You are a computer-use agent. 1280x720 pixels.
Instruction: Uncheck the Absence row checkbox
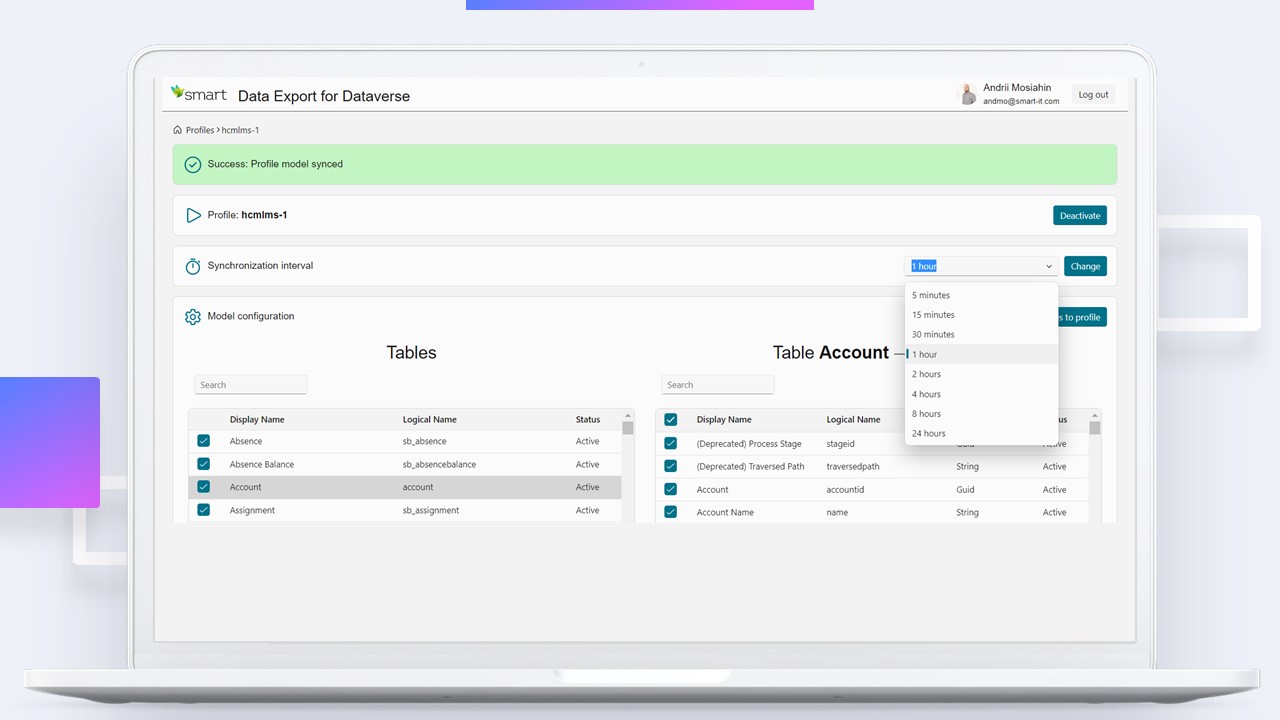point(203,440)
